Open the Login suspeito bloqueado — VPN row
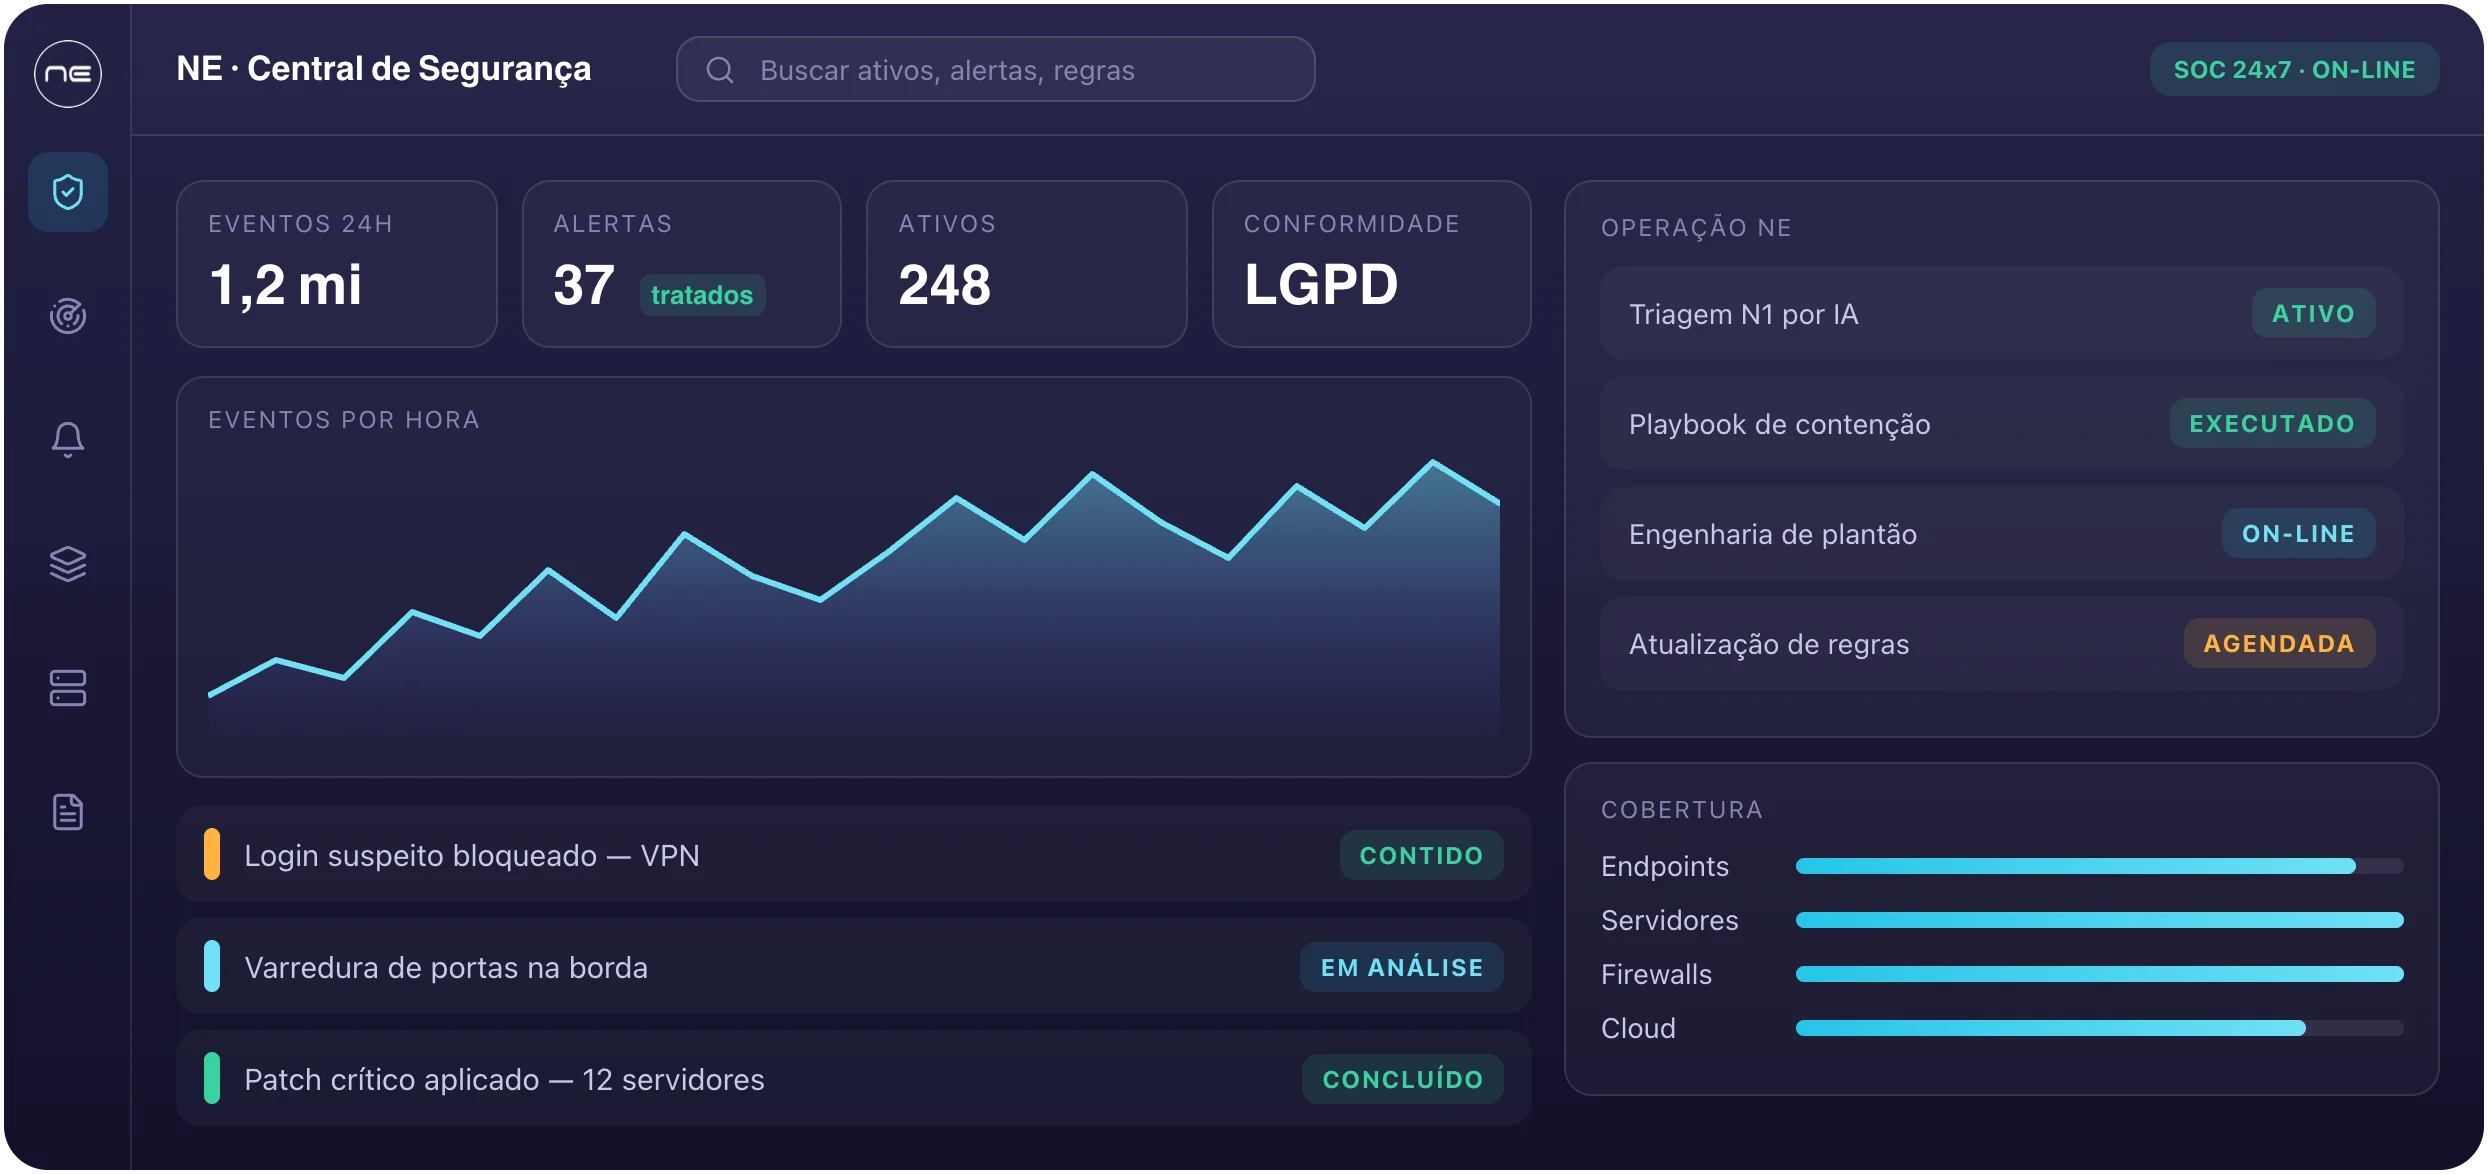 [854, 855]
